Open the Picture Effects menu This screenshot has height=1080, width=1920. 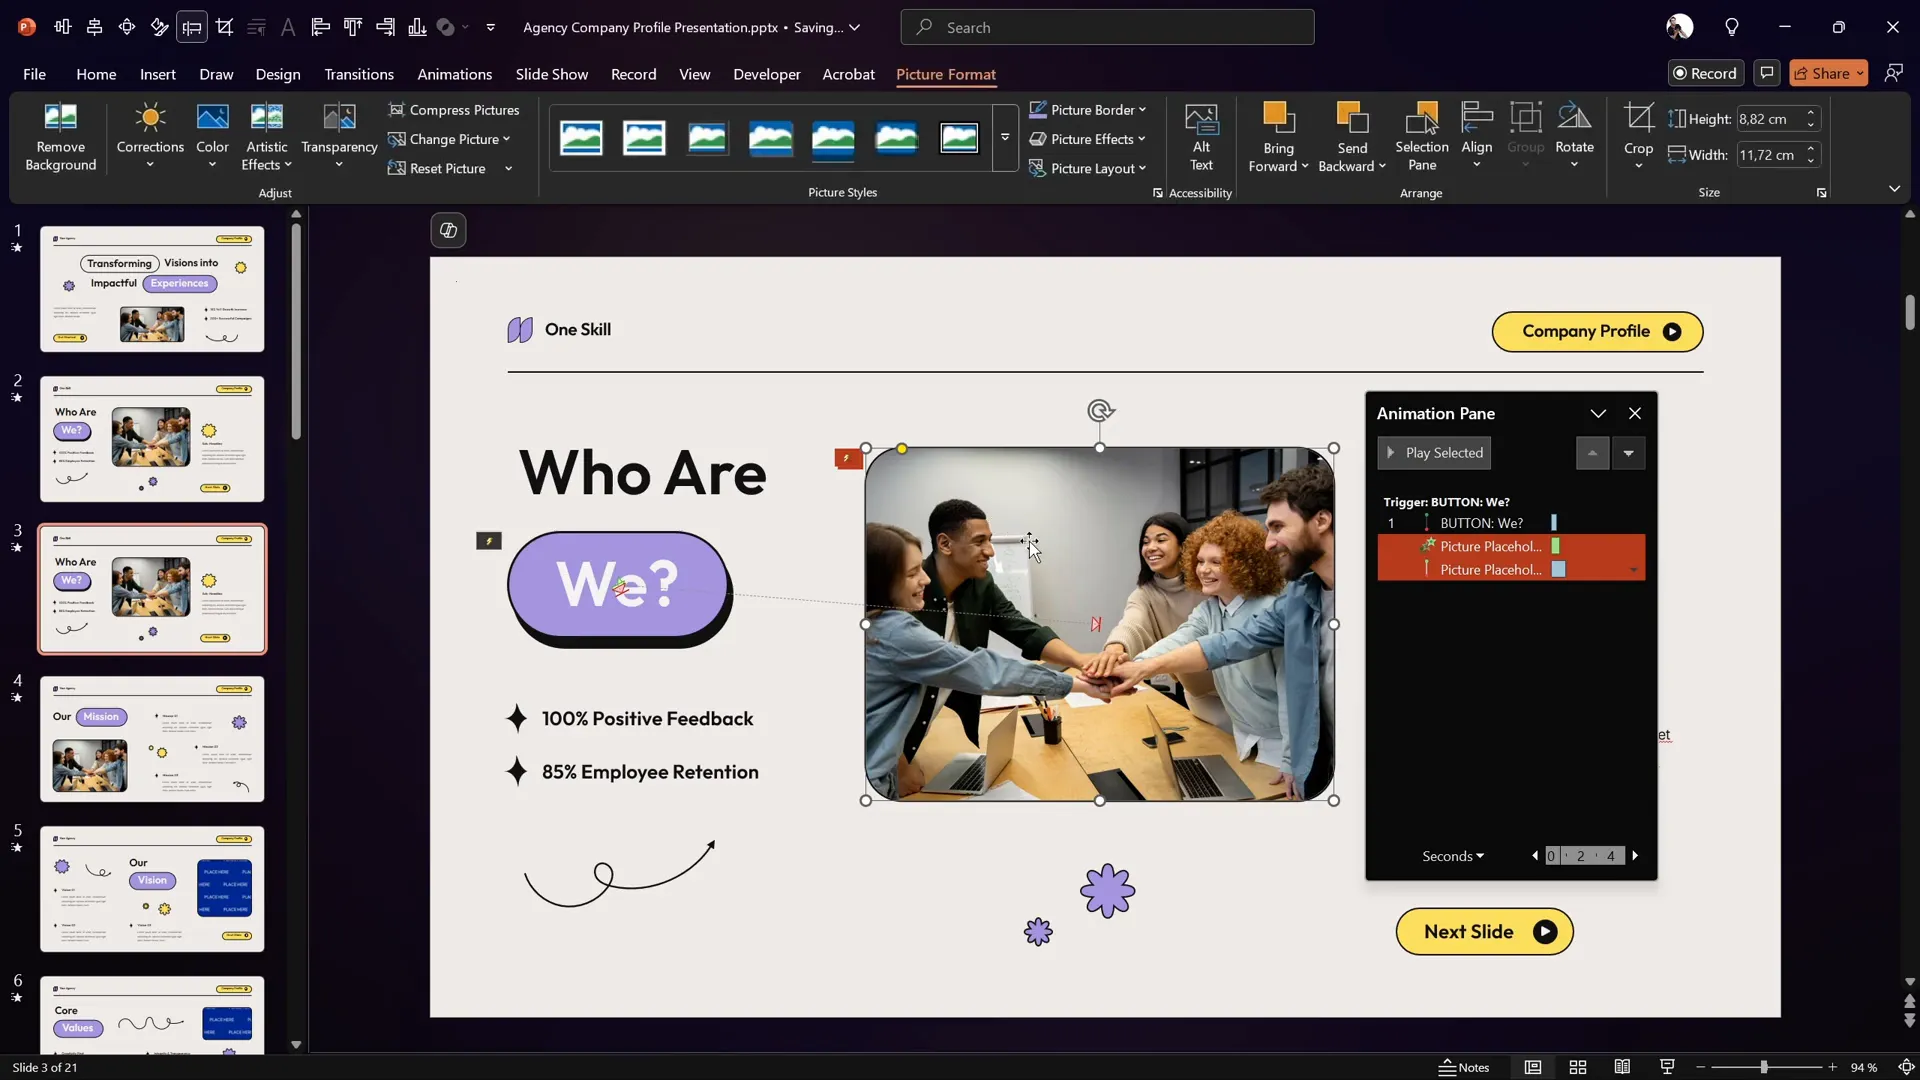coord(1090,139)
